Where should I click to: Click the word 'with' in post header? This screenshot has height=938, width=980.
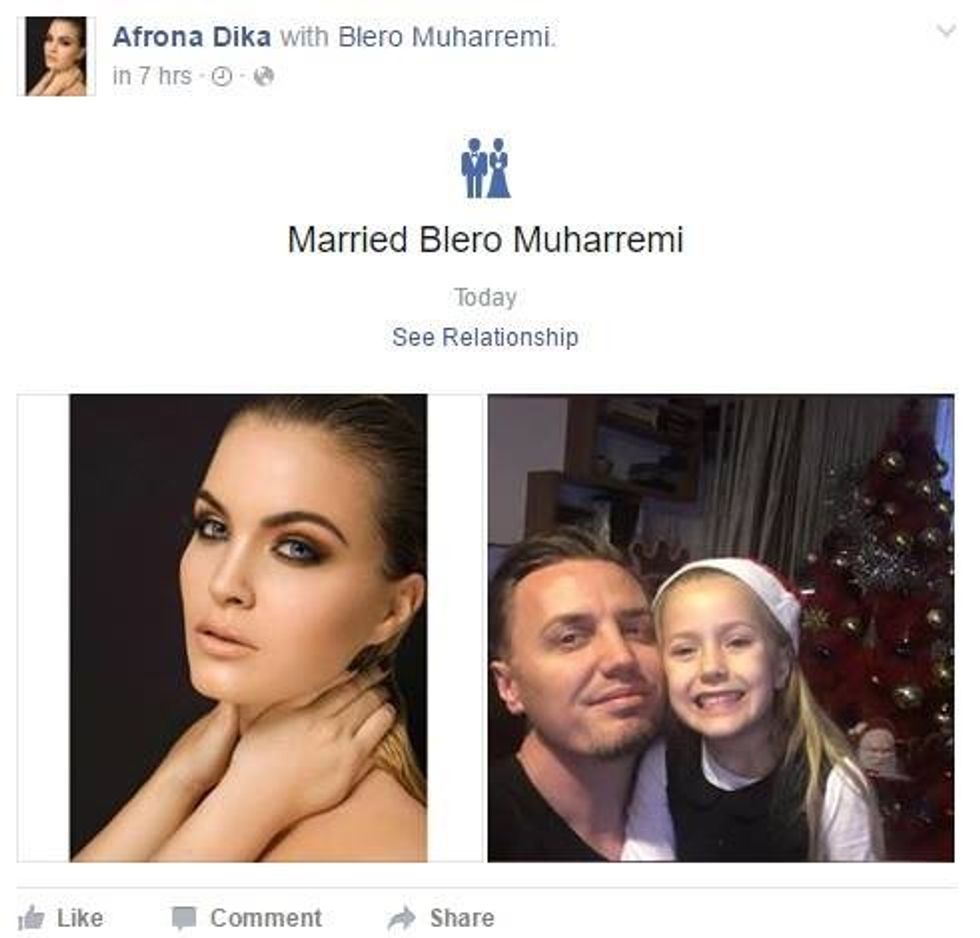[x=304, y=37]
